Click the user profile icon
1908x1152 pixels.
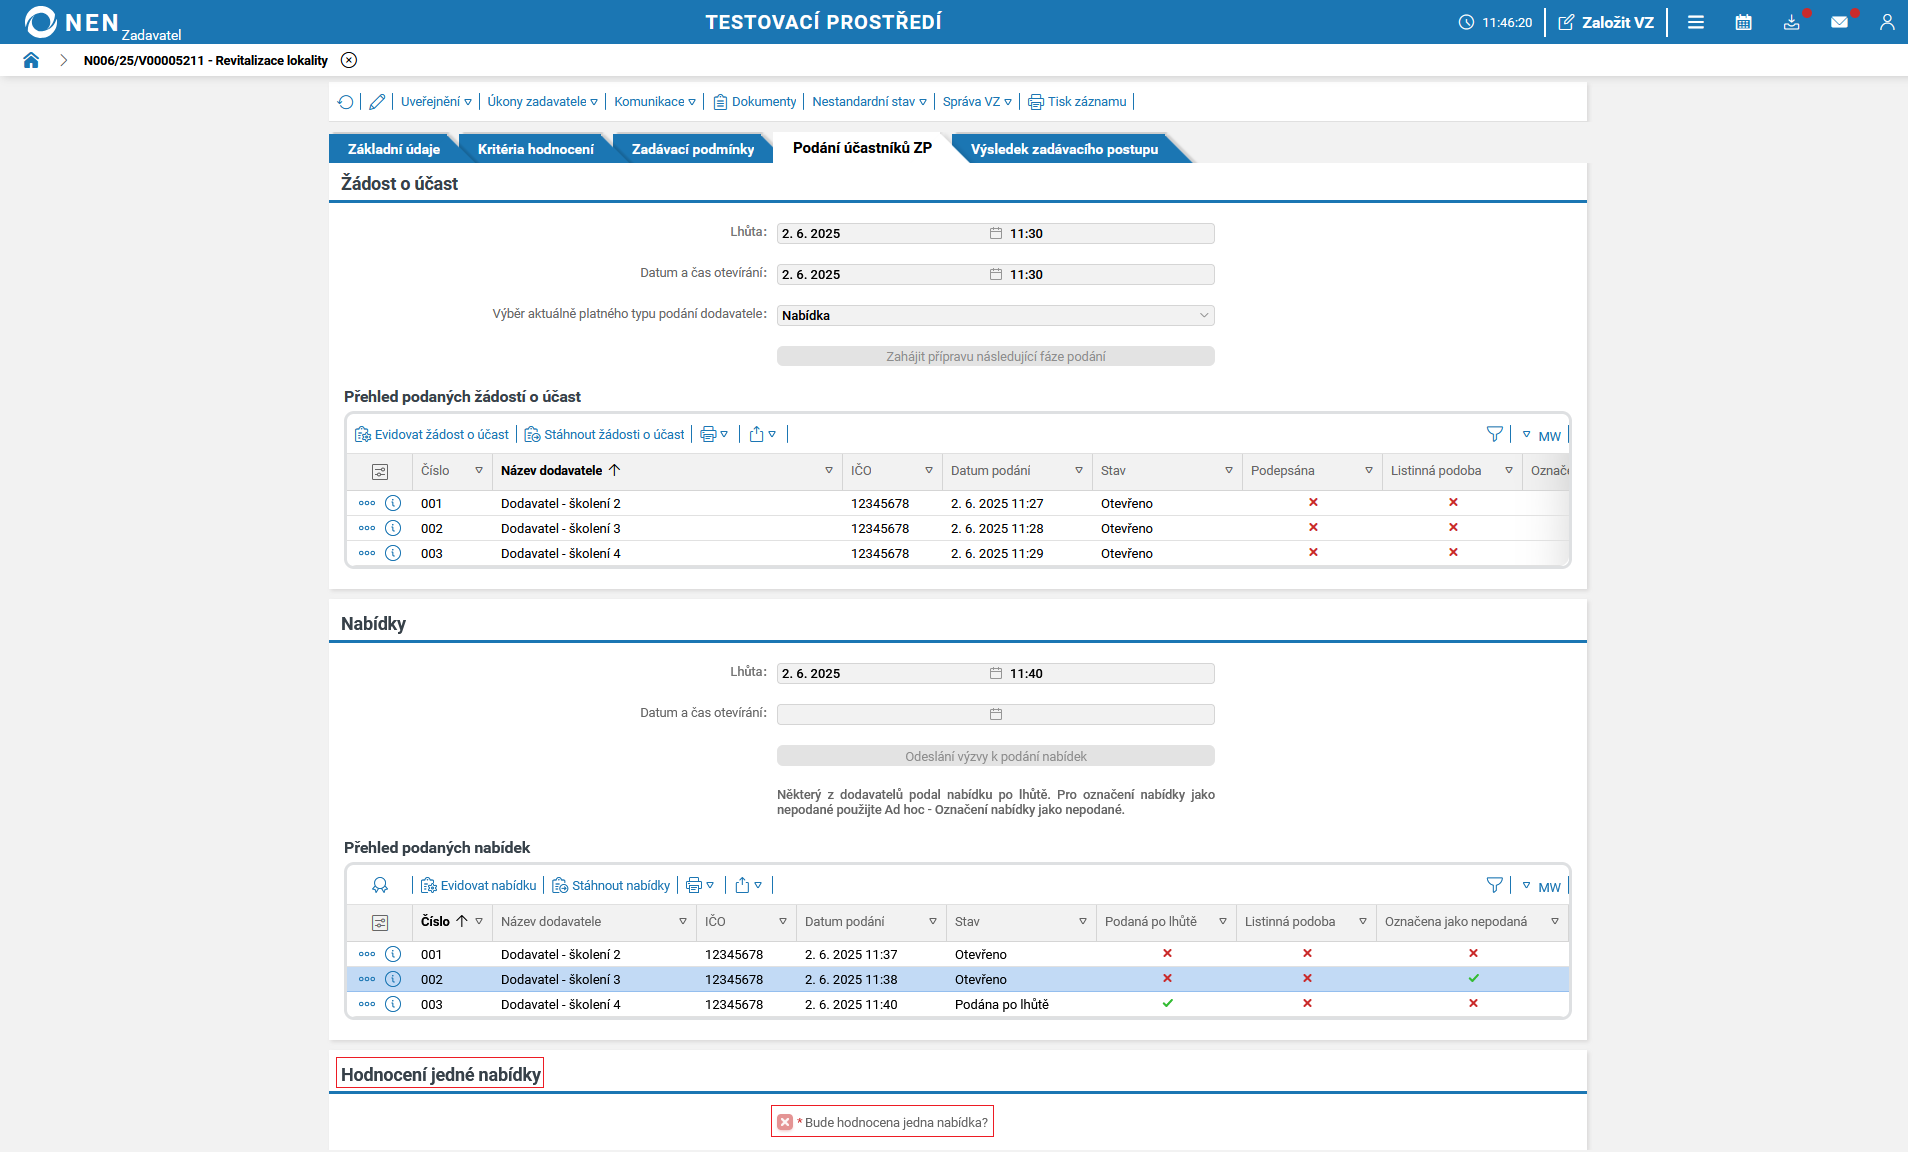coord(1886,22)
